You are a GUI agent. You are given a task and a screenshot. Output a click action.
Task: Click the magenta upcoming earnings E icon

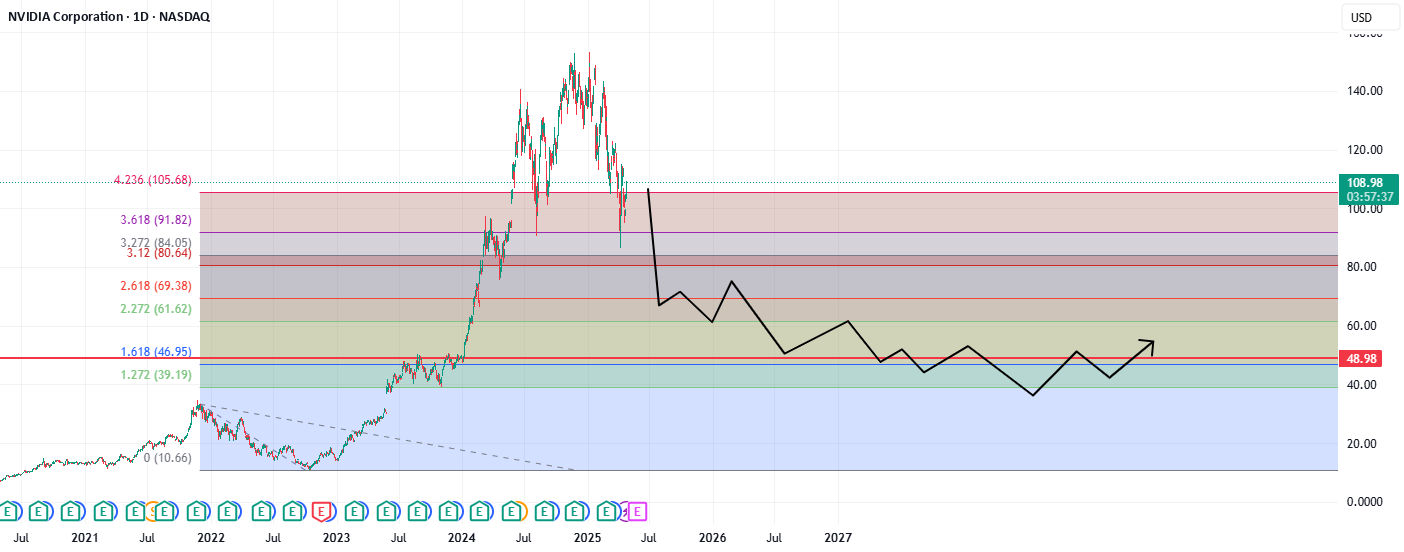pos(638,511)
